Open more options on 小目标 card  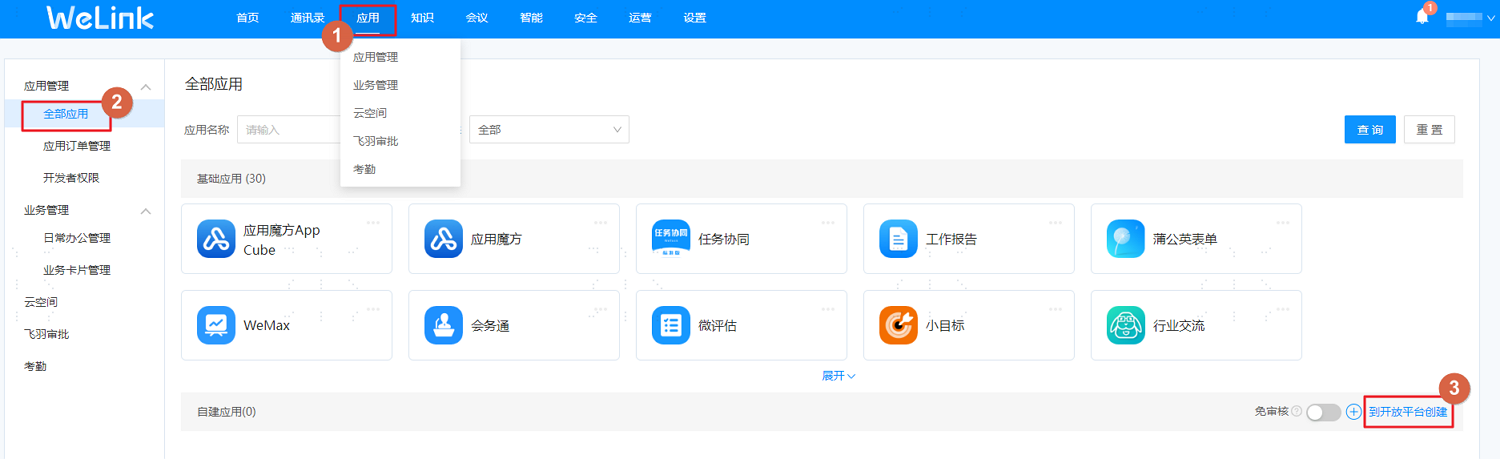[x=1055, y=308]
